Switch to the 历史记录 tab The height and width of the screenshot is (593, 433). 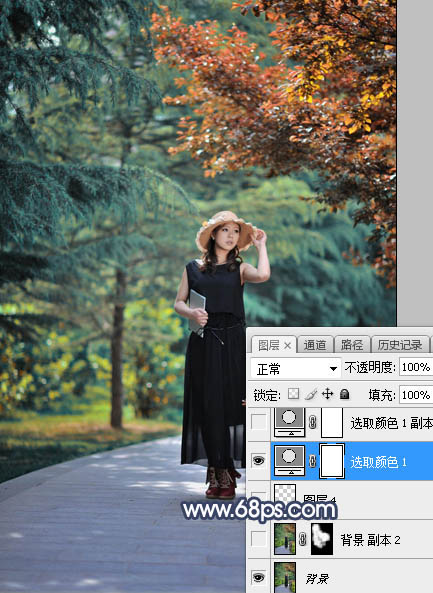tap(400, 345)
